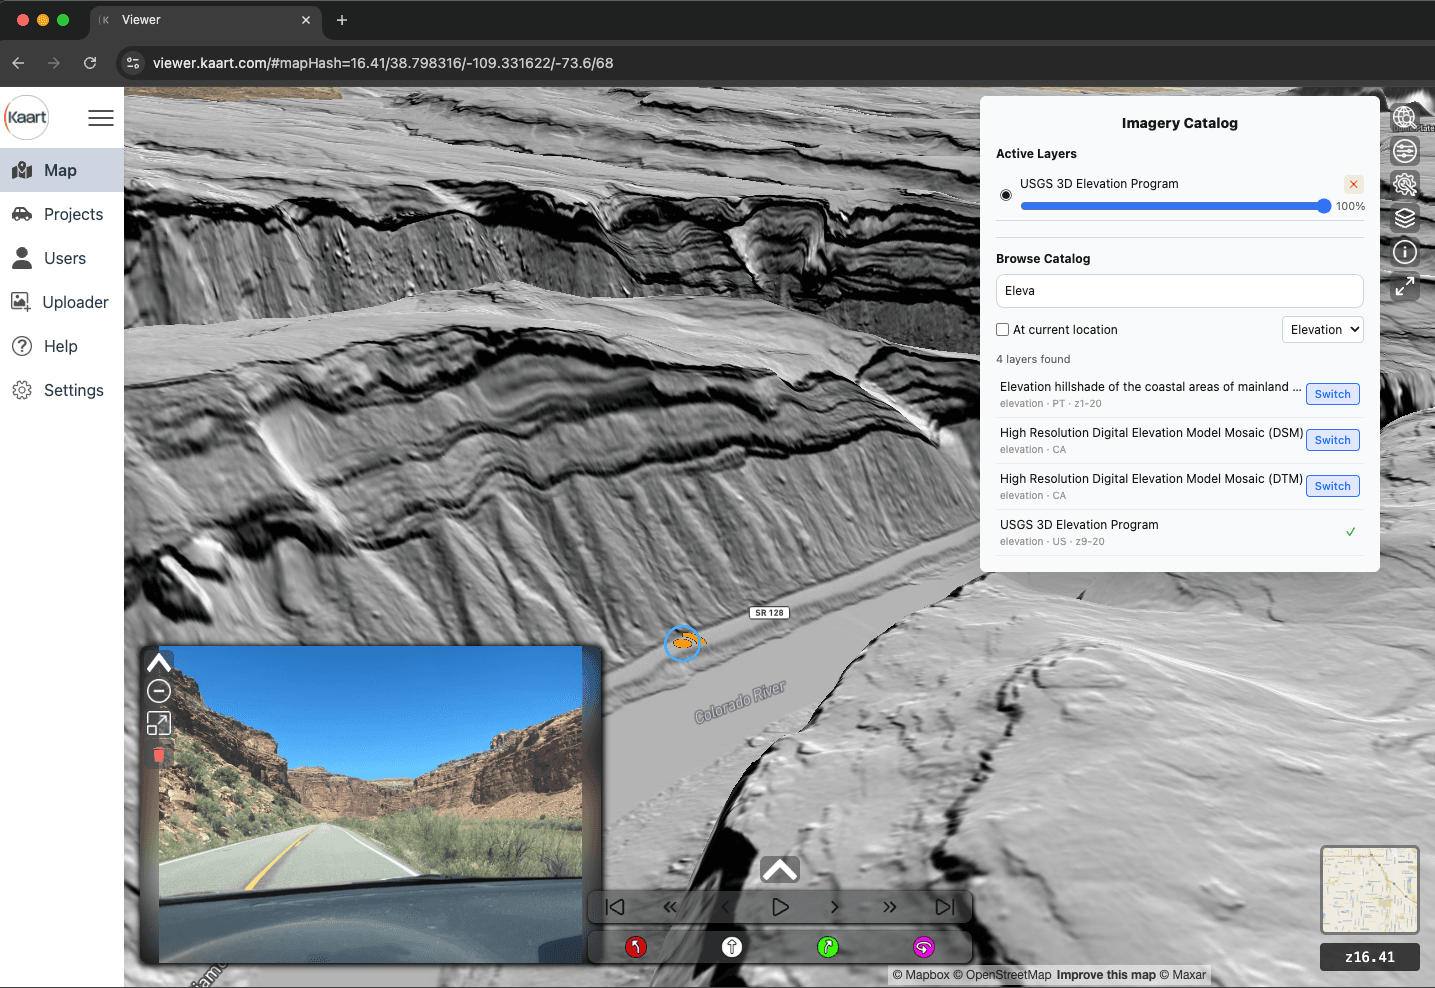Enable the At current location checkbox

coord(1002,329)
